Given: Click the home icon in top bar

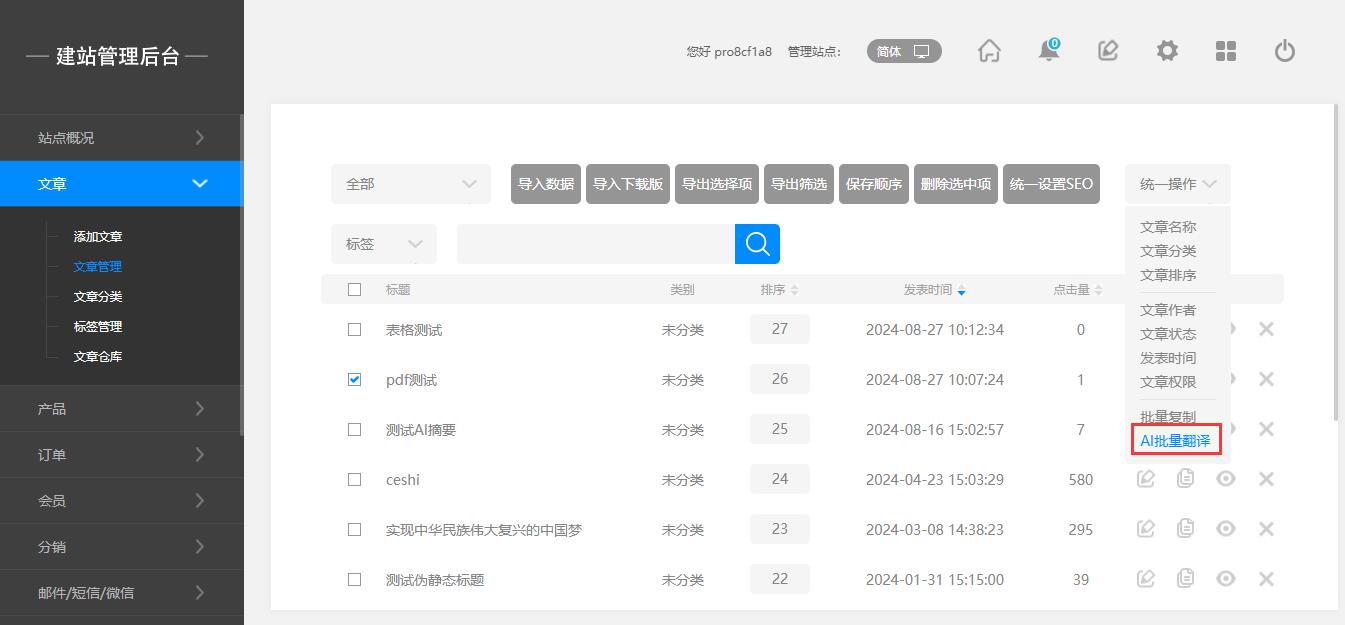Looking at the screenshot, I should pyautogui.click(x=989, y=51).
